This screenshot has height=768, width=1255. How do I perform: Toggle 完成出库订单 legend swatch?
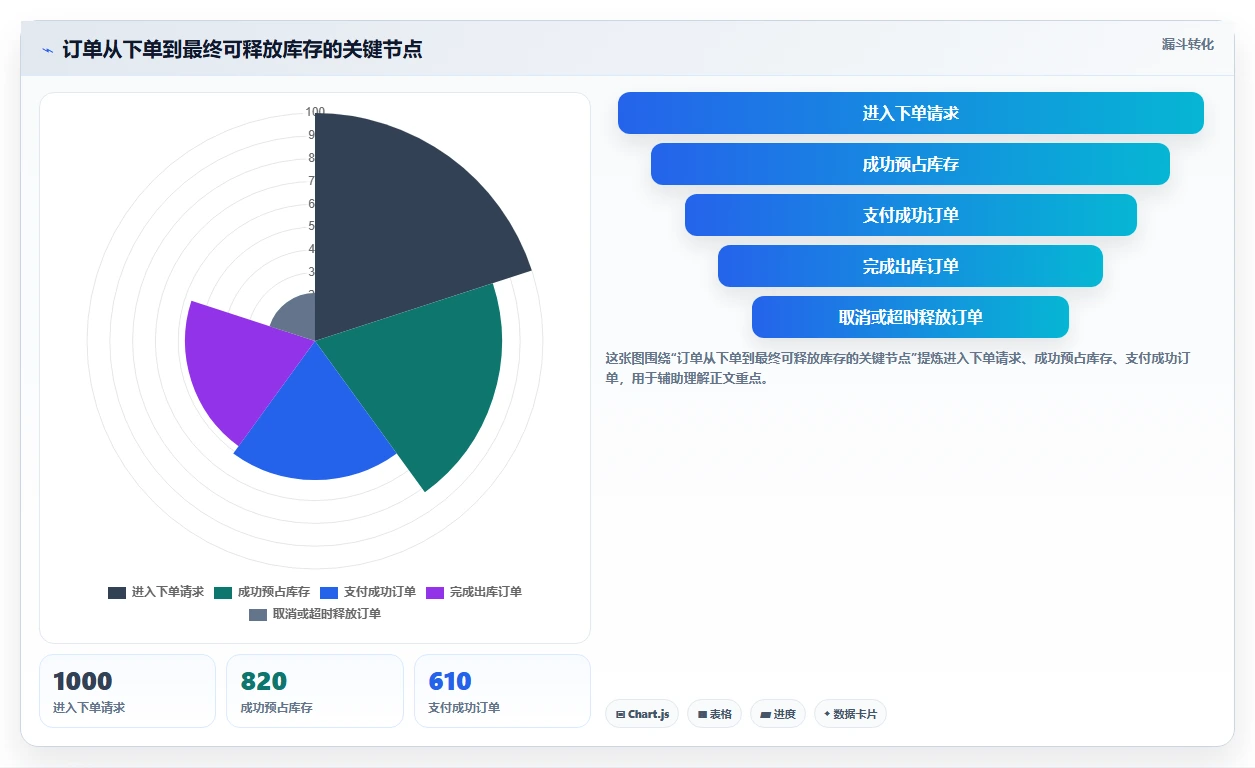point(435,592)
